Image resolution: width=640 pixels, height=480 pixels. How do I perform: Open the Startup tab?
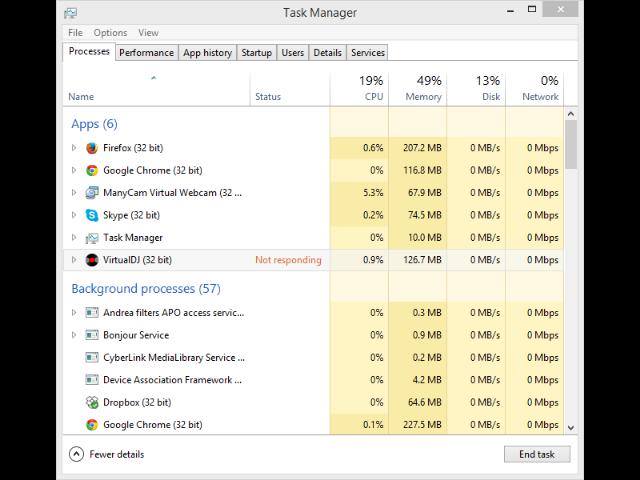tap(256, 53)
